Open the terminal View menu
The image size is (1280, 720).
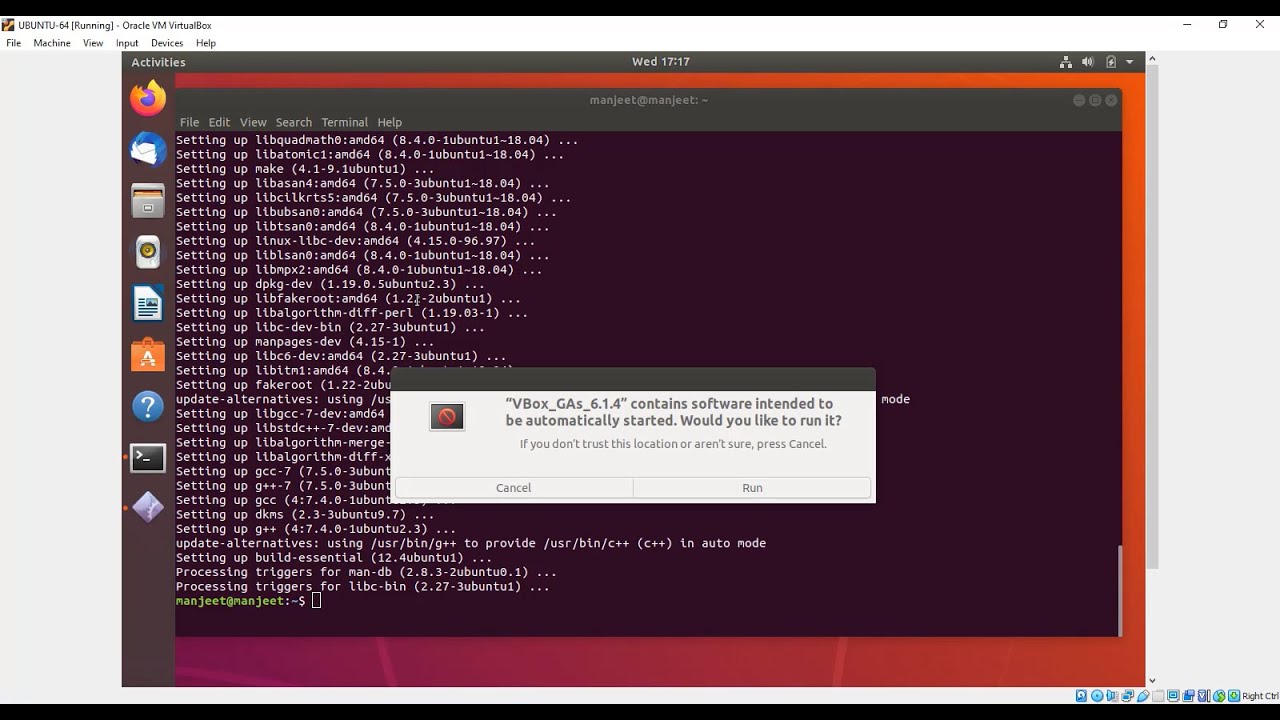253,122
